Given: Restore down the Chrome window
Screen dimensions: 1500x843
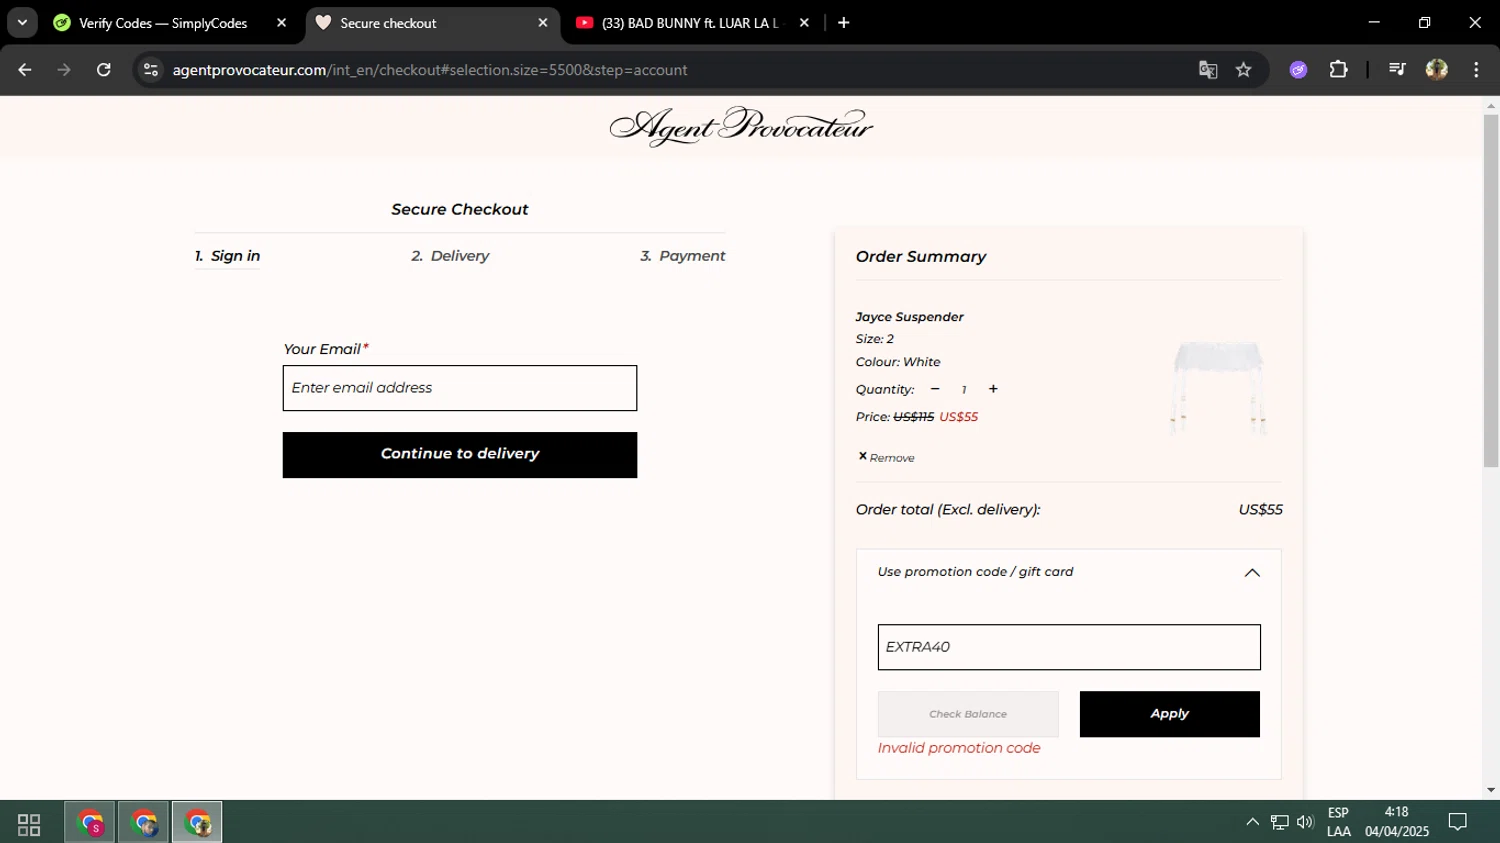Looking at the screenshot, I should 1424,22.
